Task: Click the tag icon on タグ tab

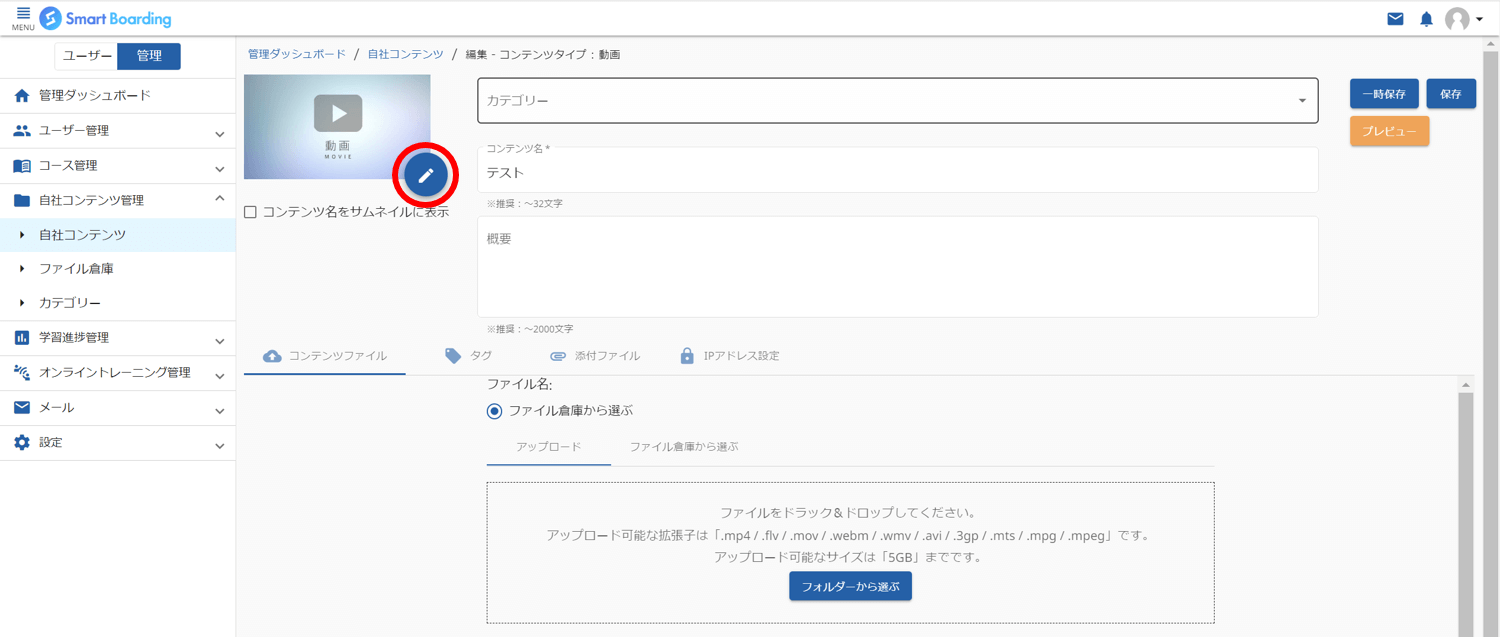Action: pos(453,356)
